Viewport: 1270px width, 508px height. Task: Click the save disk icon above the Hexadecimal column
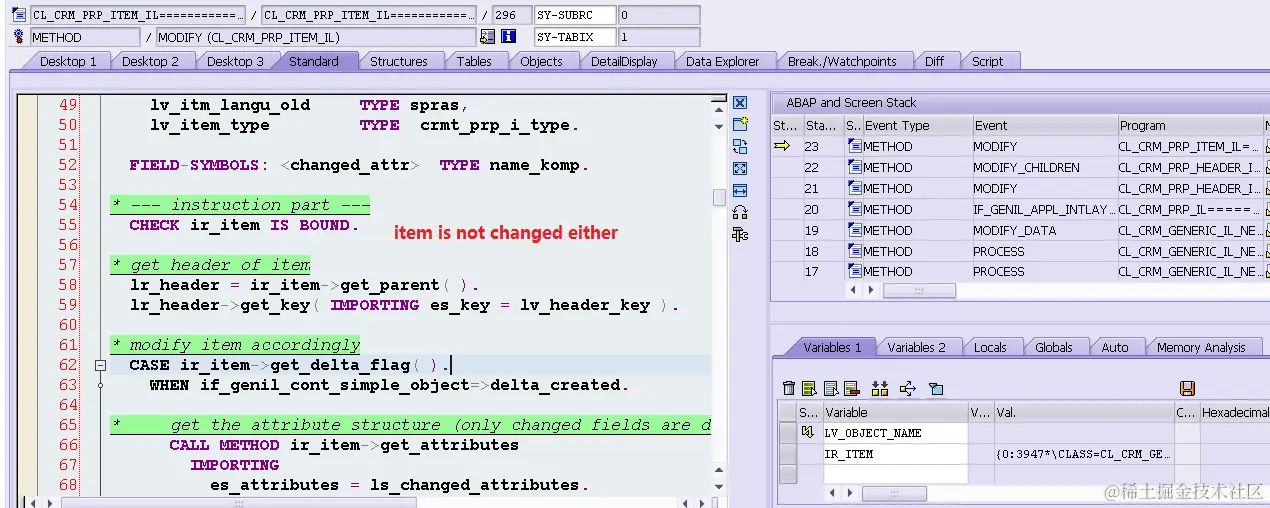[1188, 388]
